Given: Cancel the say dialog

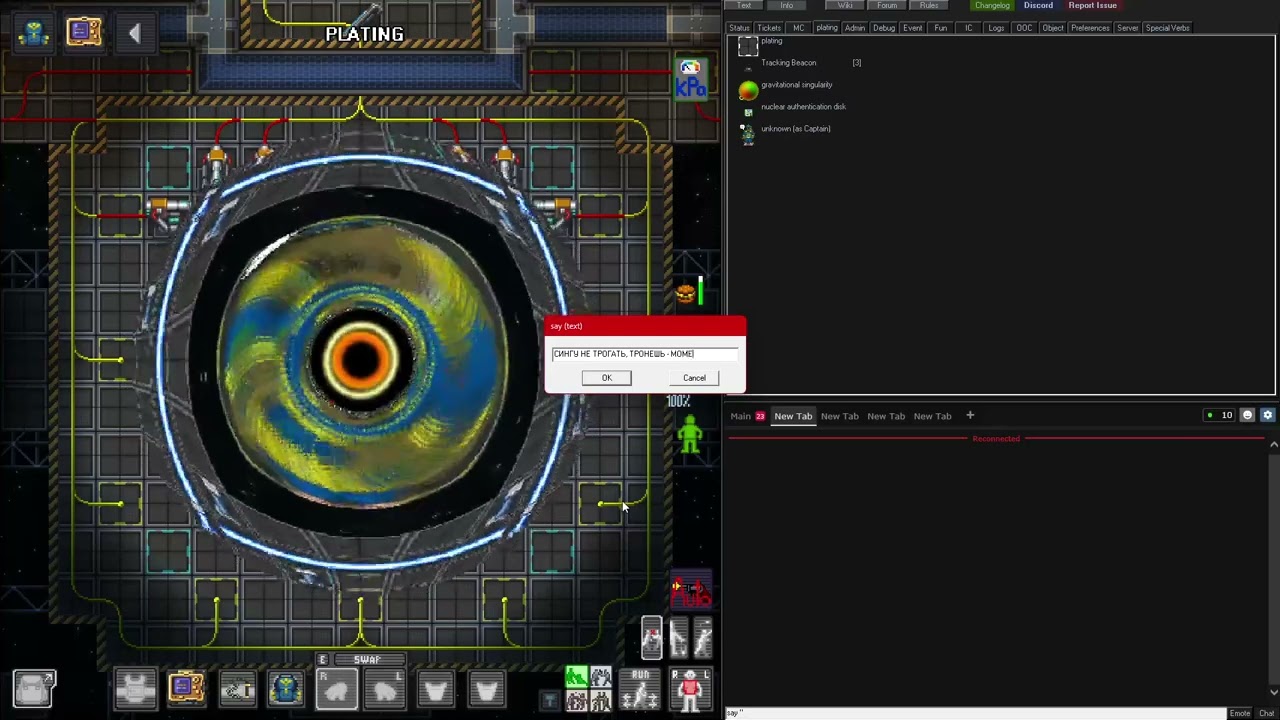Looking at the screenshot, I should pyautogui.click(x=694, y=378).
